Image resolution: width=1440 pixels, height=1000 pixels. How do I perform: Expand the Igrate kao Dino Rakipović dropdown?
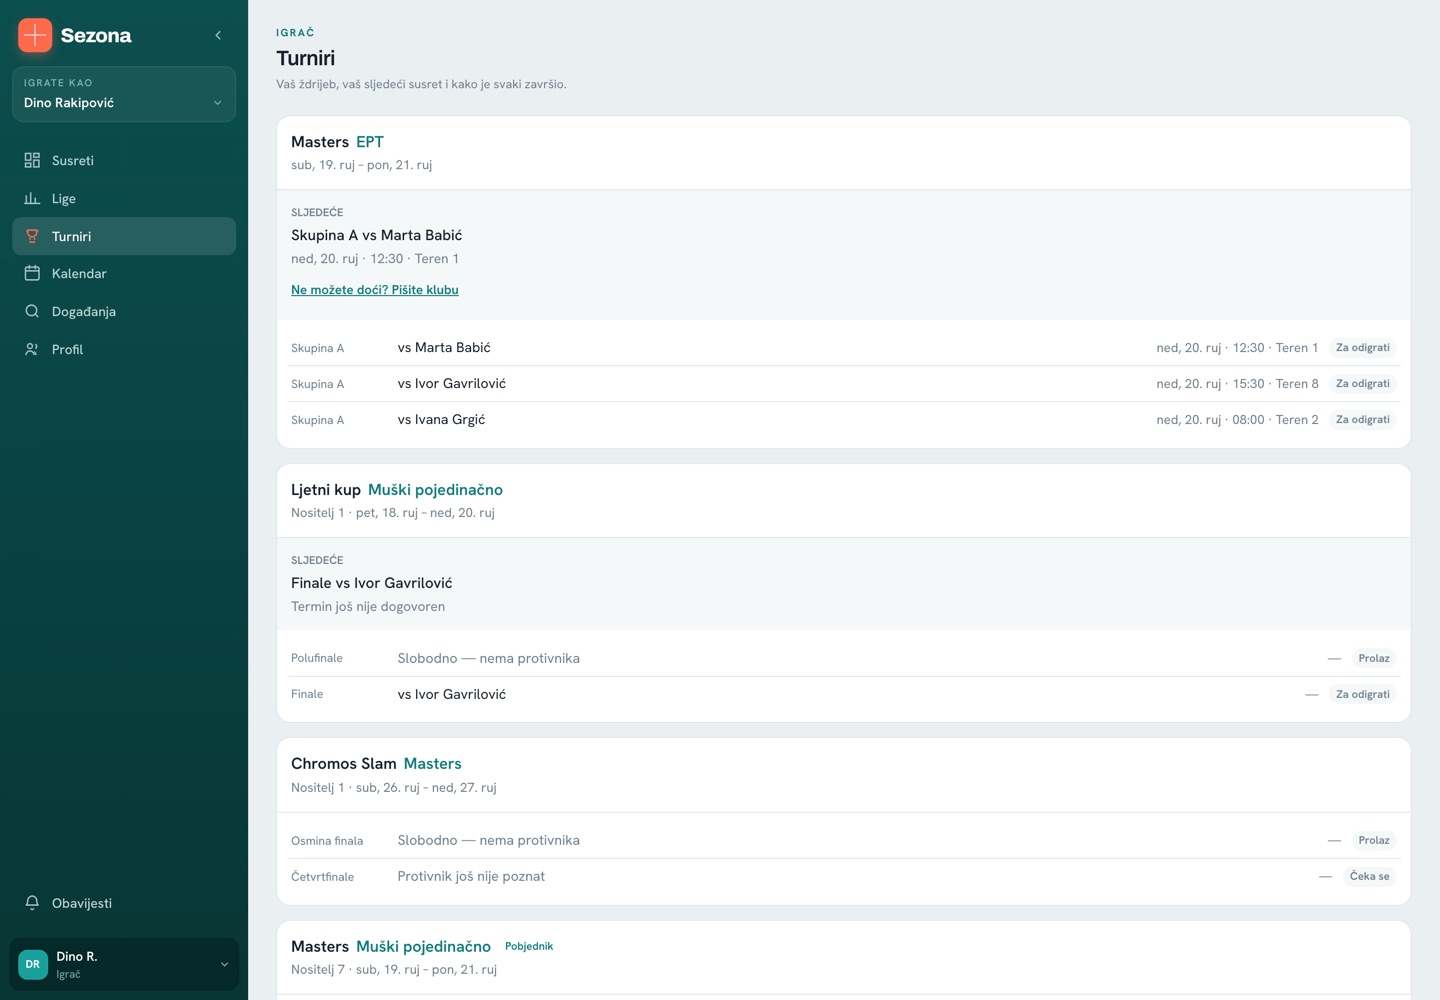click(124, 94)
